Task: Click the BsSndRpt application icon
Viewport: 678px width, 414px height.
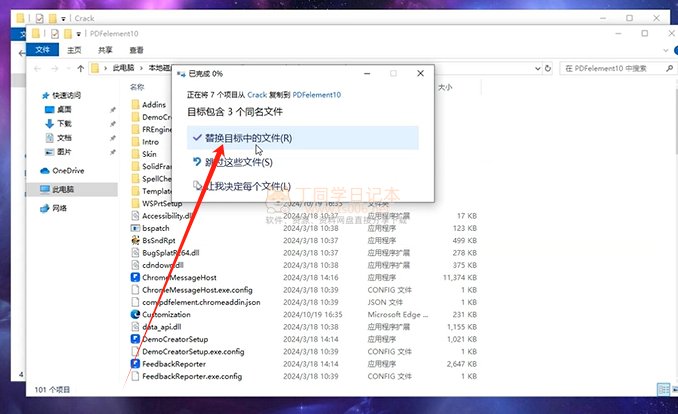Action: coord(135,240)
